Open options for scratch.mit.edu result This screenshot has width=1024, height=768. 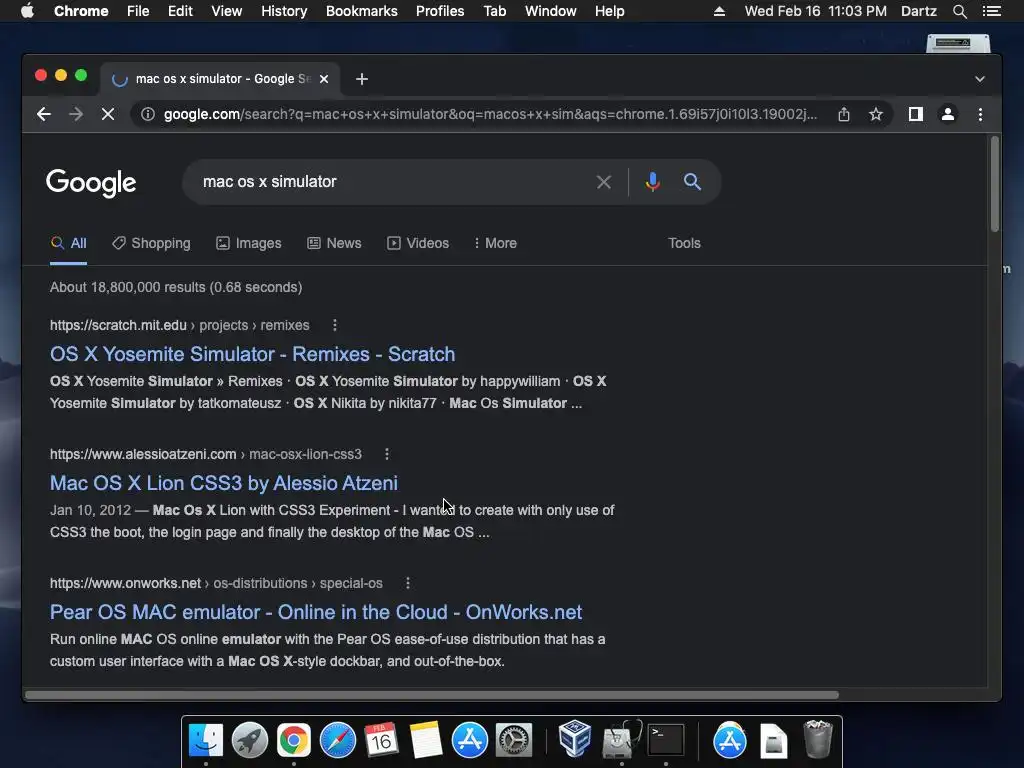coord(335,325)
